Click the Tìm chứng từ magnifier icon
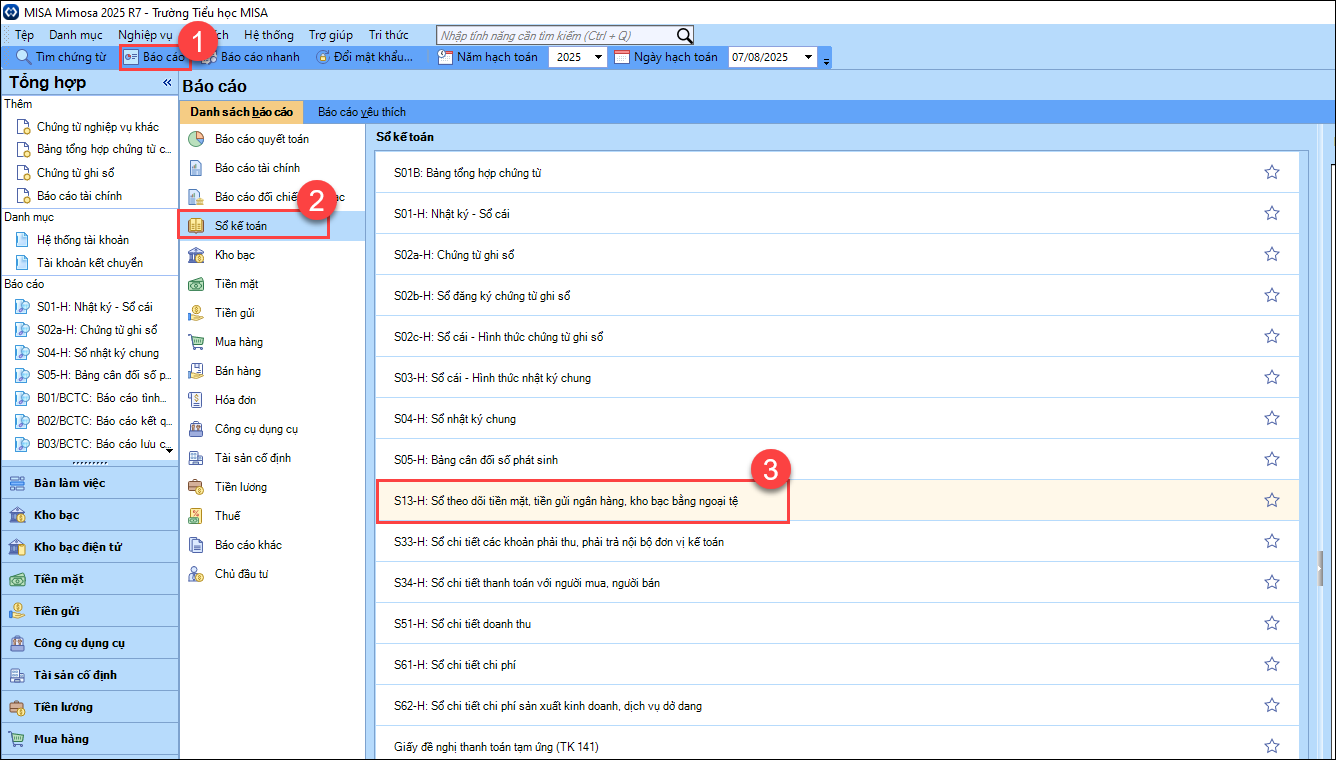 pos(23,57)
